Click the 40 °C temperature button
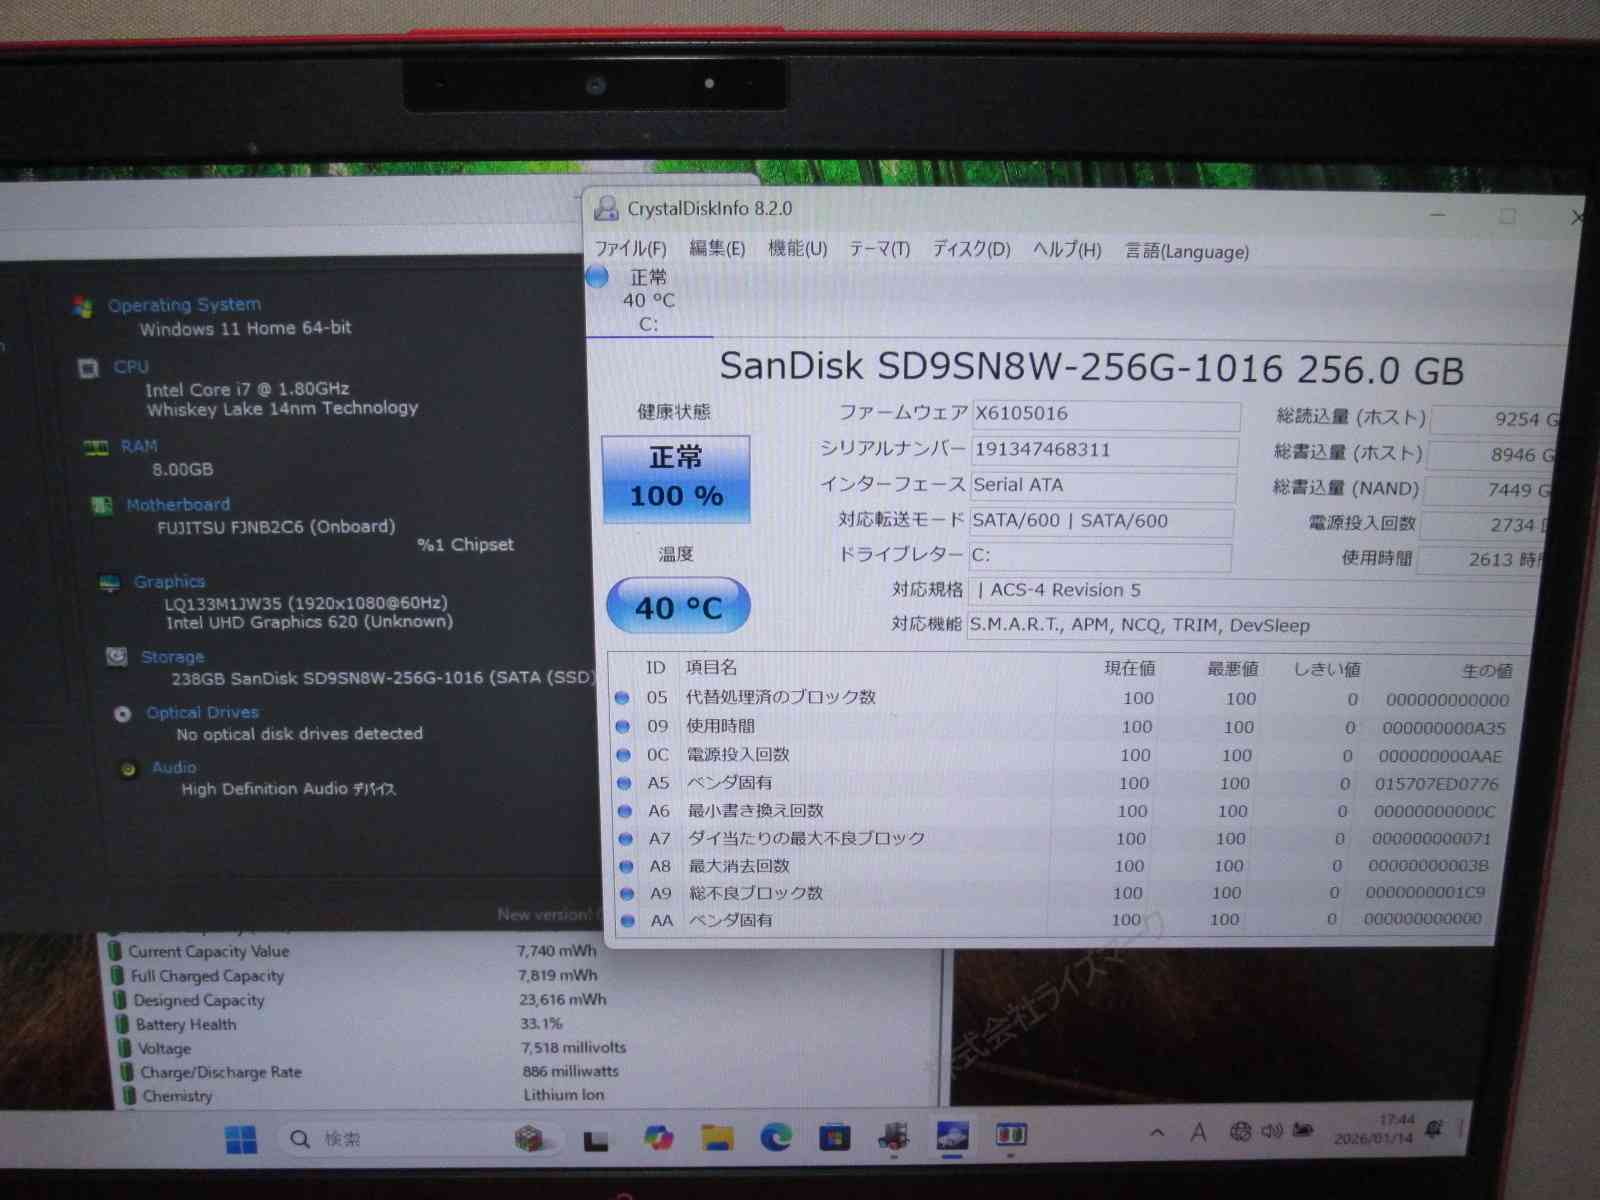1600x1200 pixels. pos(678,607)
